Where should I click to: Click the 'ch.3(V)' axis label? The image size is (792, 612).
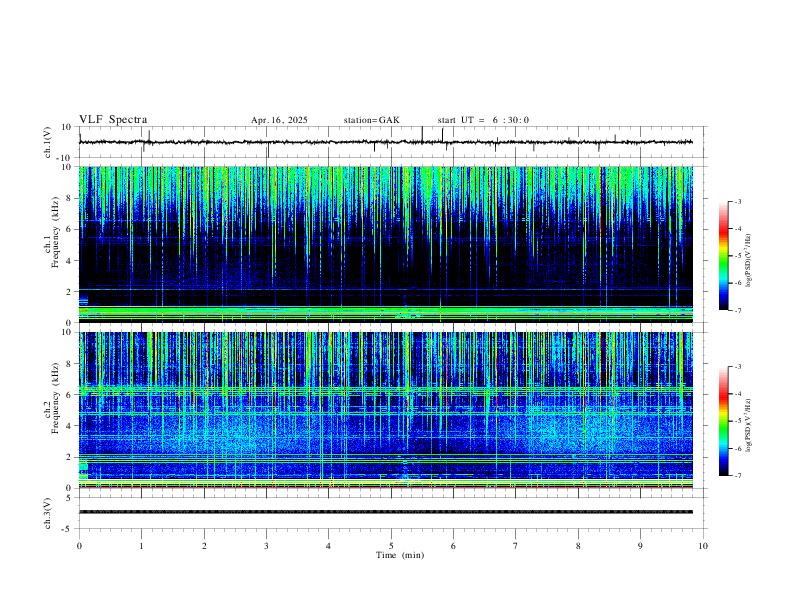pyautogui.click(x=48, y=514)
